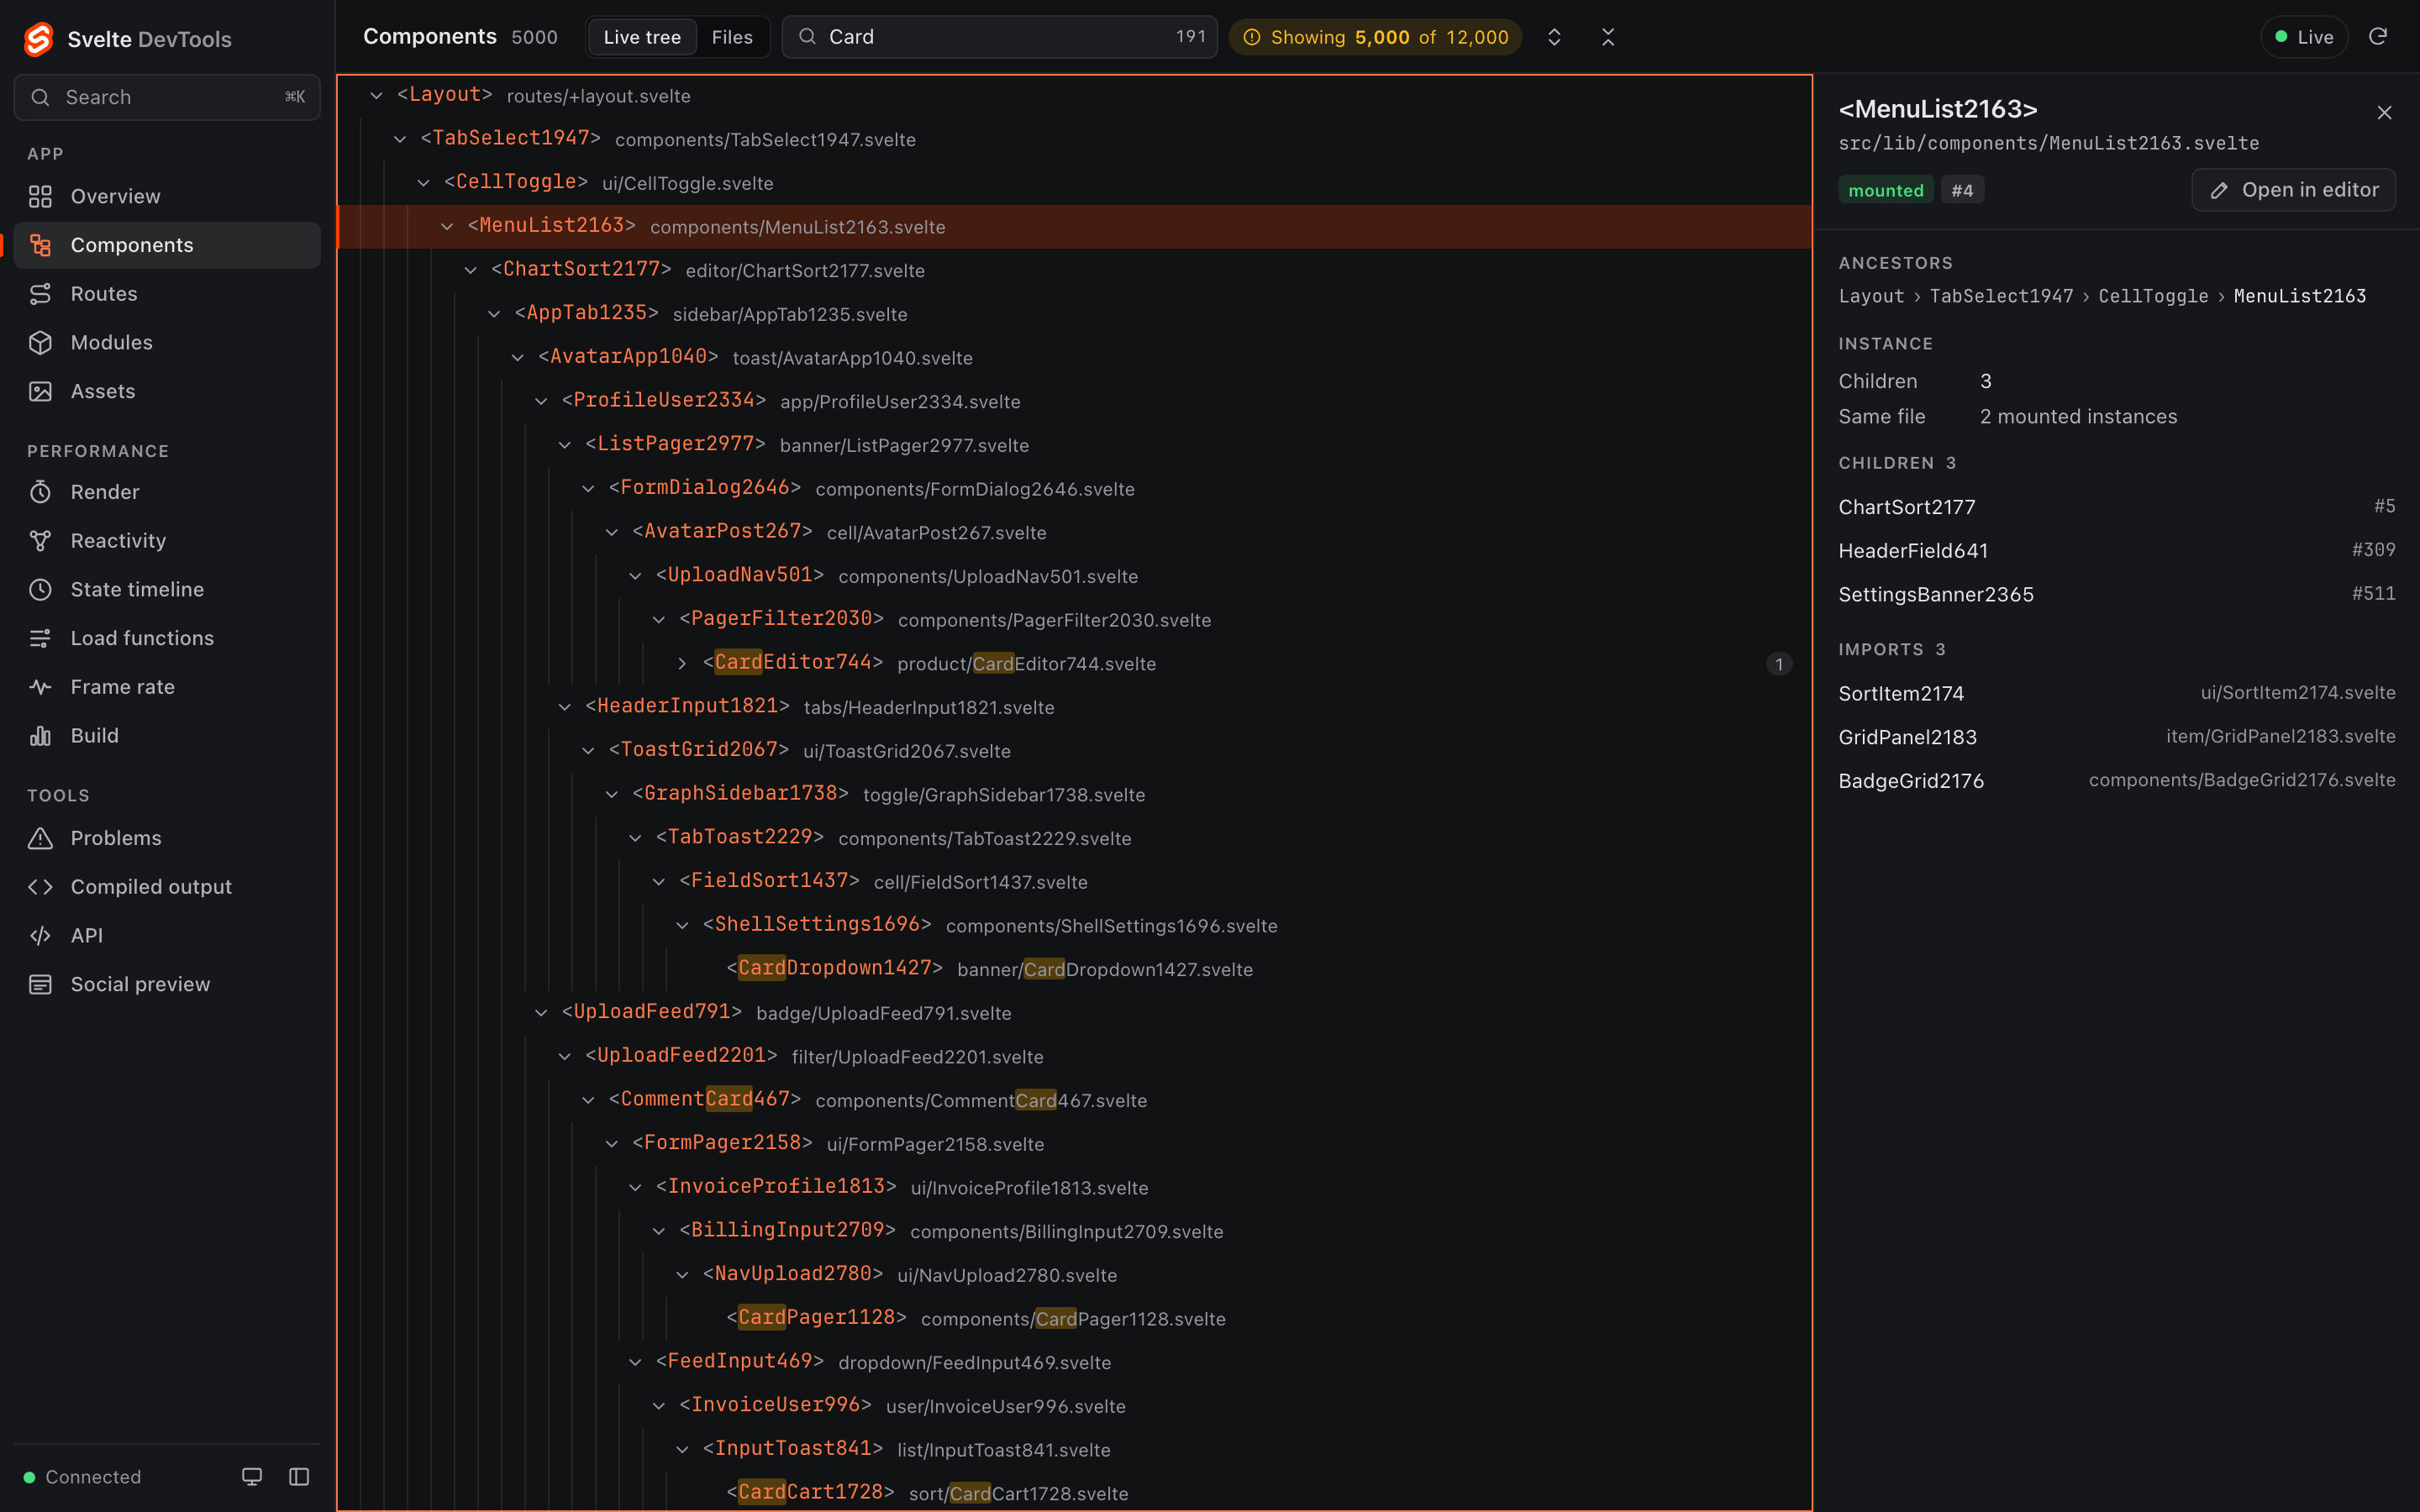The width and height of the screenshot is (2420, 1512).
Task: Open Routes in the sidebar
Action: pos(167,294)
